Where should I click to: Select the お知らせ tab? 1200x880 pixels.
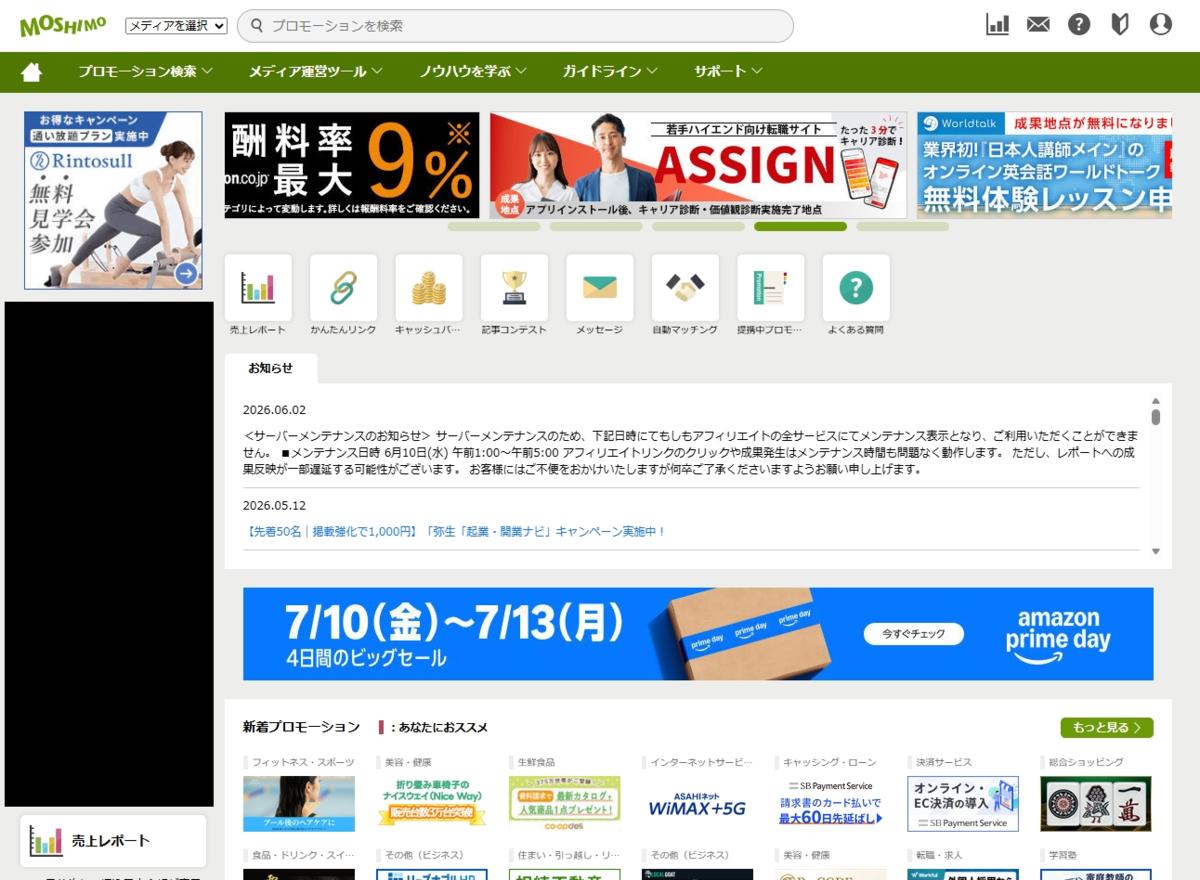(271, 368)
